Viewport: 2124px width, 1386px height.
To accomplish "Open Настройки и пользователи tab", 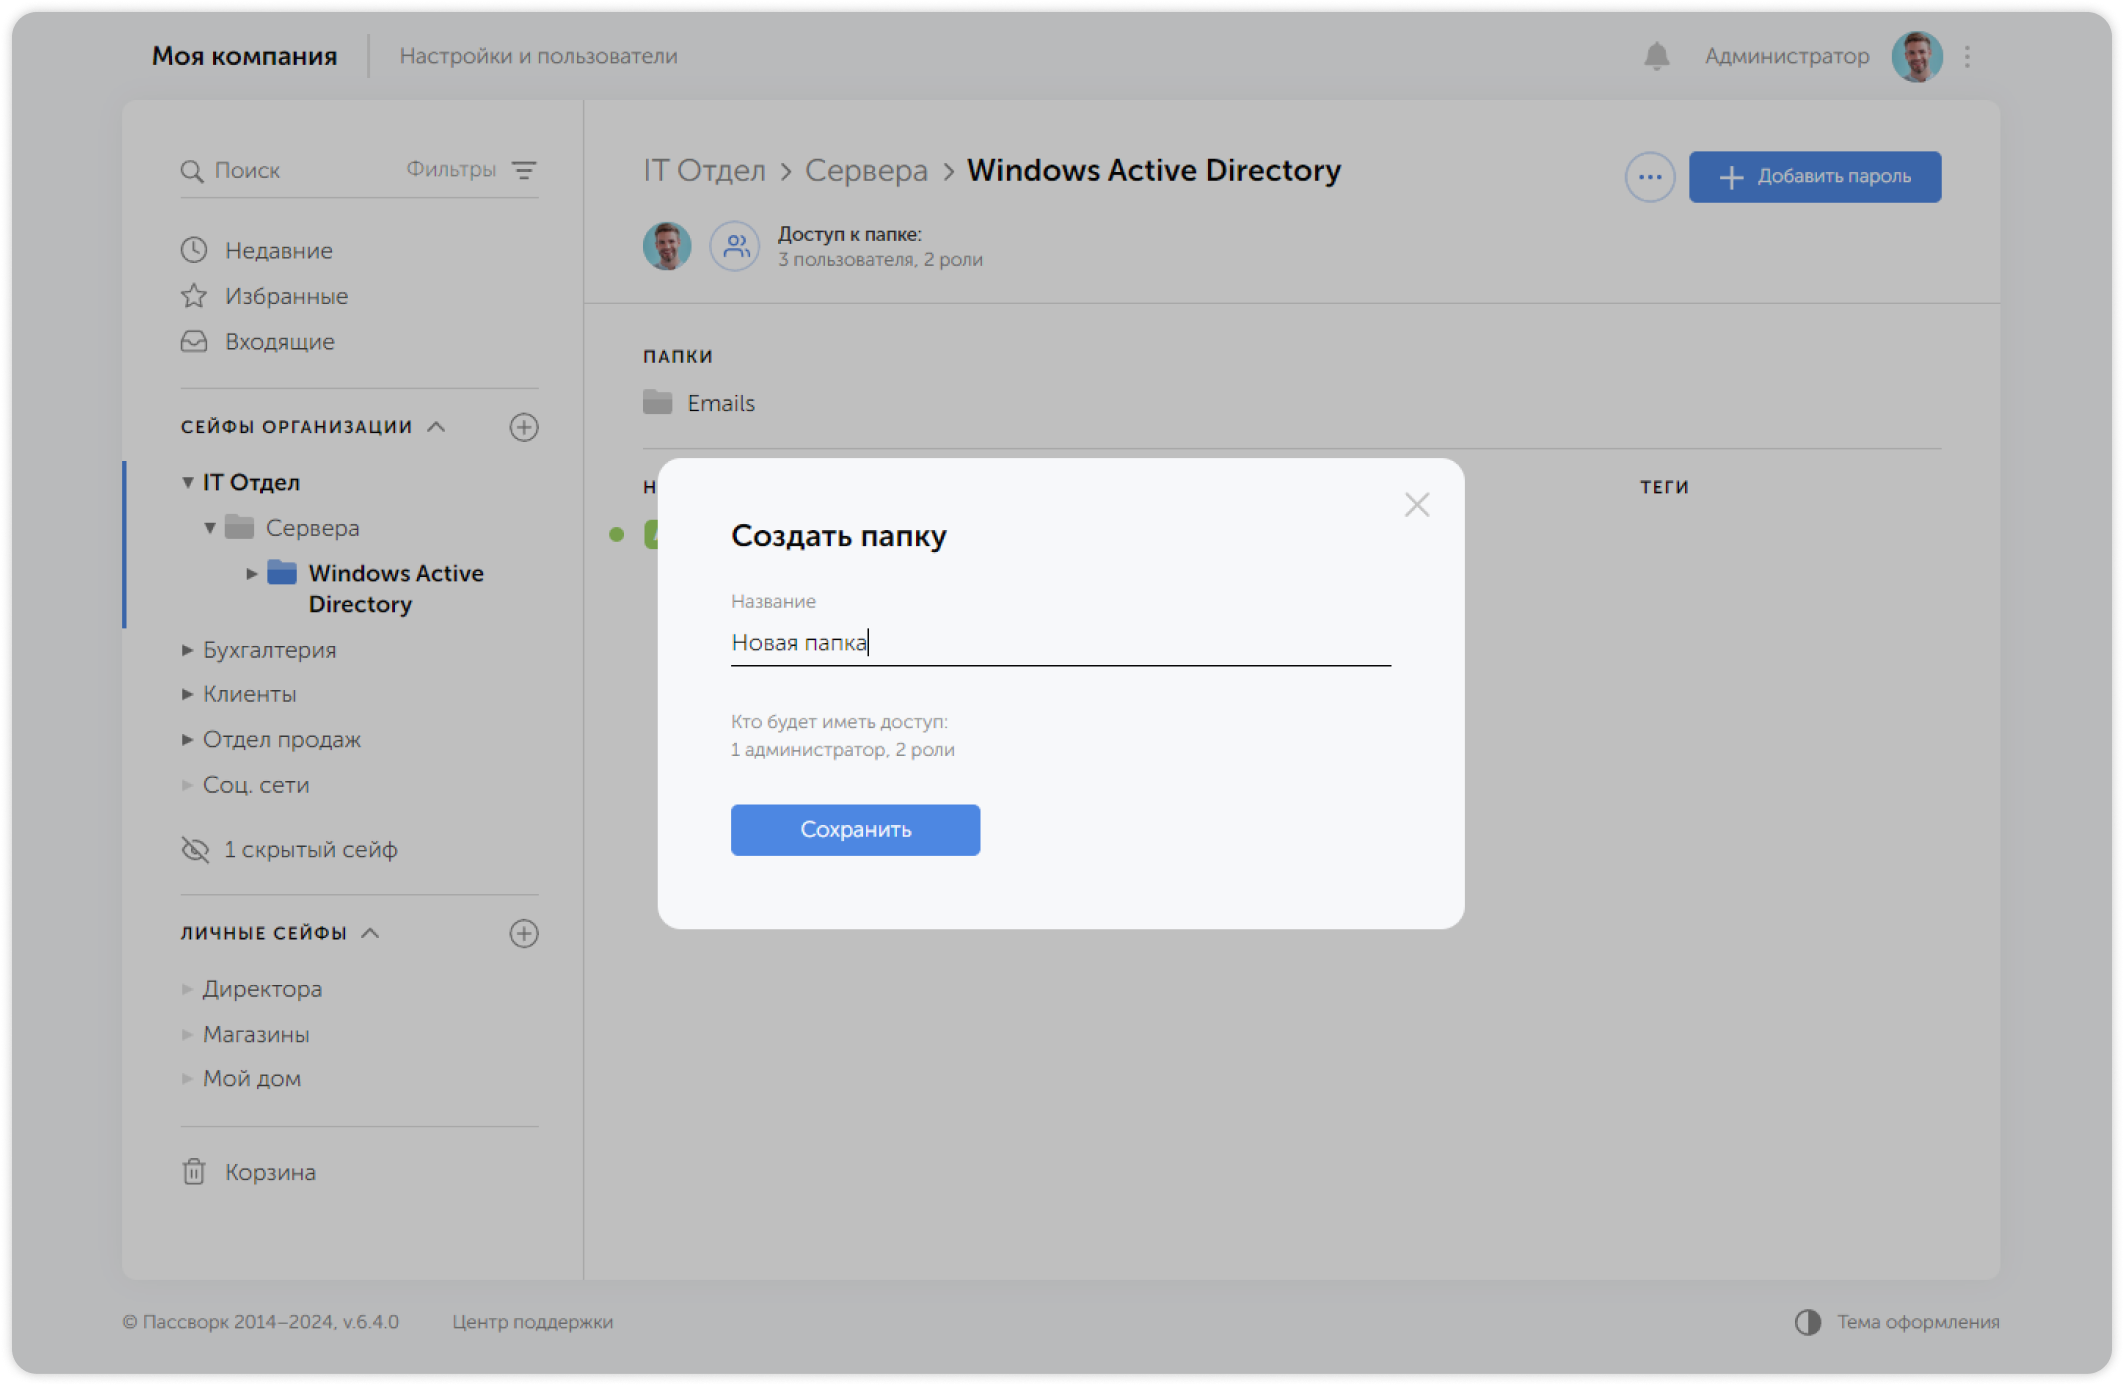I will point(538,56).
